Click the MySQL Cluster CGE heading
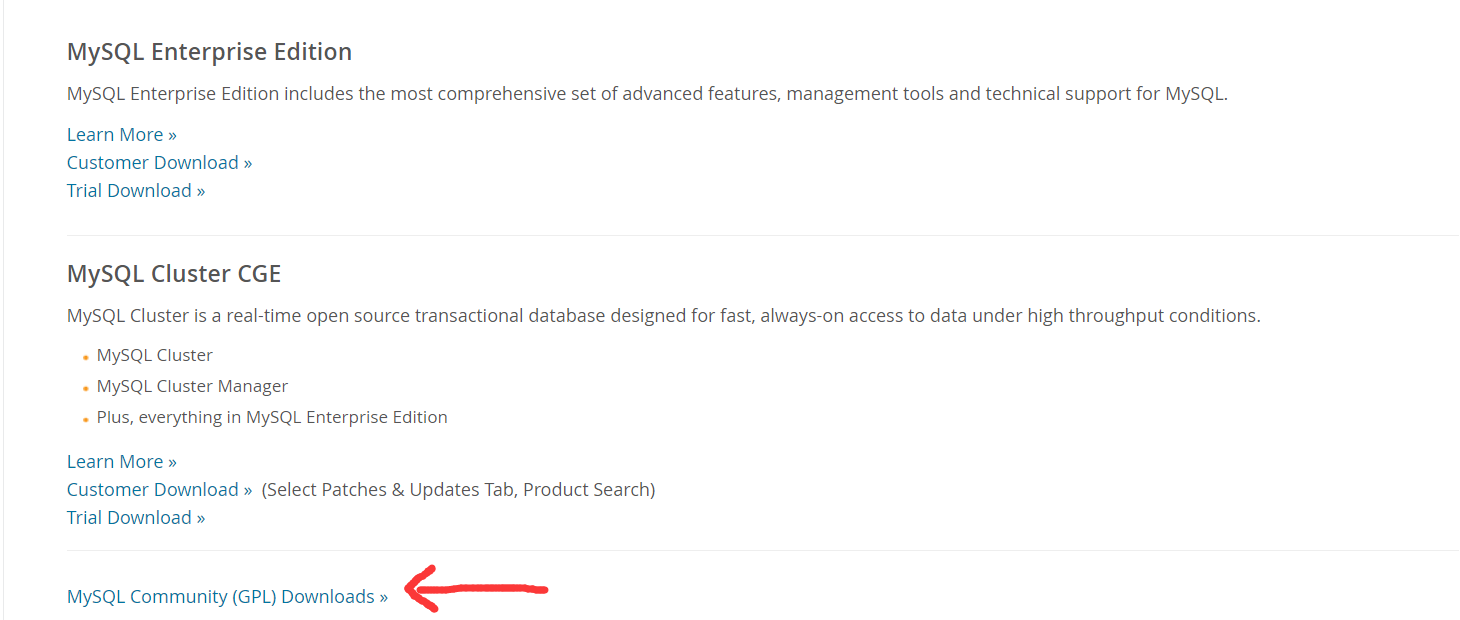Screen dimensions: 1460x620 point(174,274)
